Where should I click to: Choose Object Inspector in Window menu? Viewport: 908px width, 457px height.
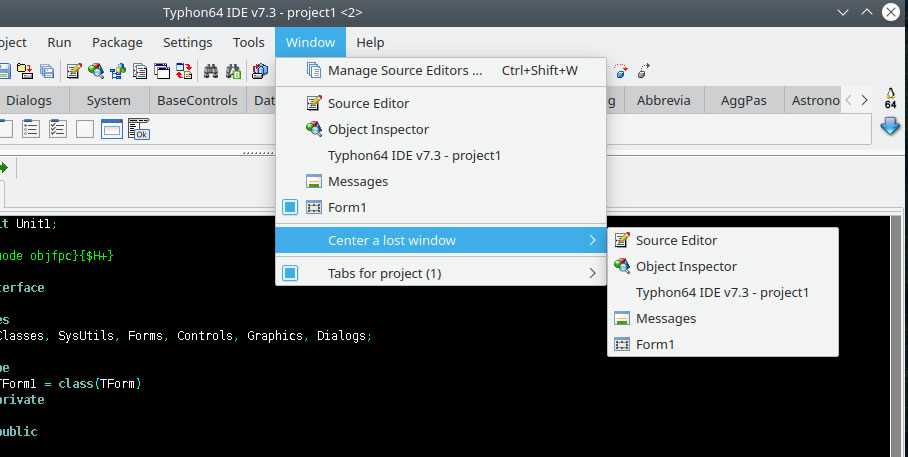click(441, 130)
